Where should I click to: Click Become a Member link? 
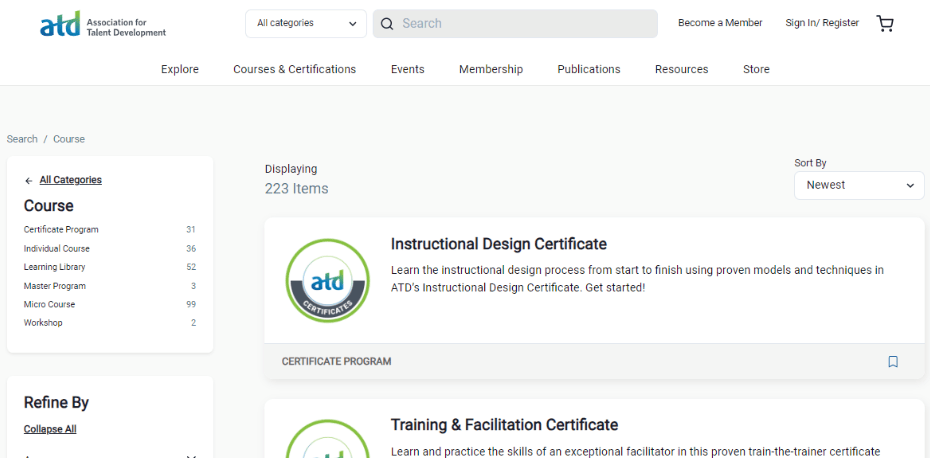720,23
